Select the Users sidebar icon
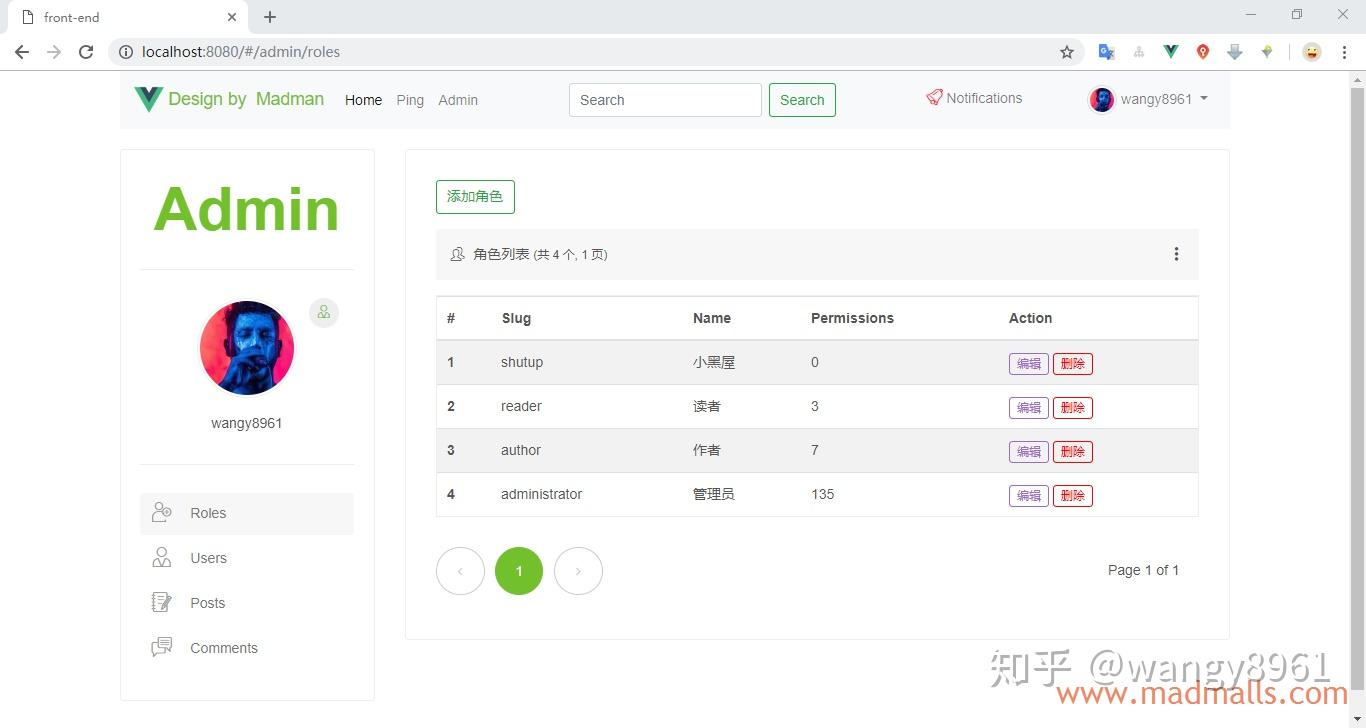 tap(162, 557)
